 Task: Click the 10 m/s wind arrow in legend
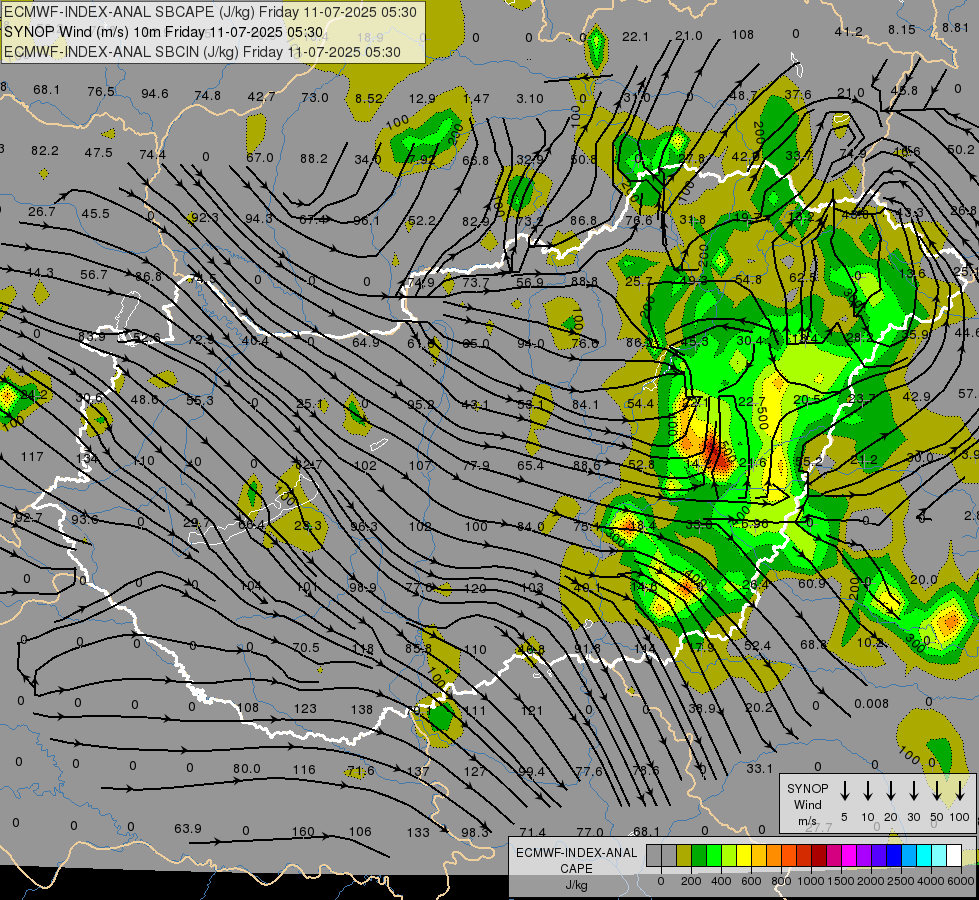(x=868, y=790)
